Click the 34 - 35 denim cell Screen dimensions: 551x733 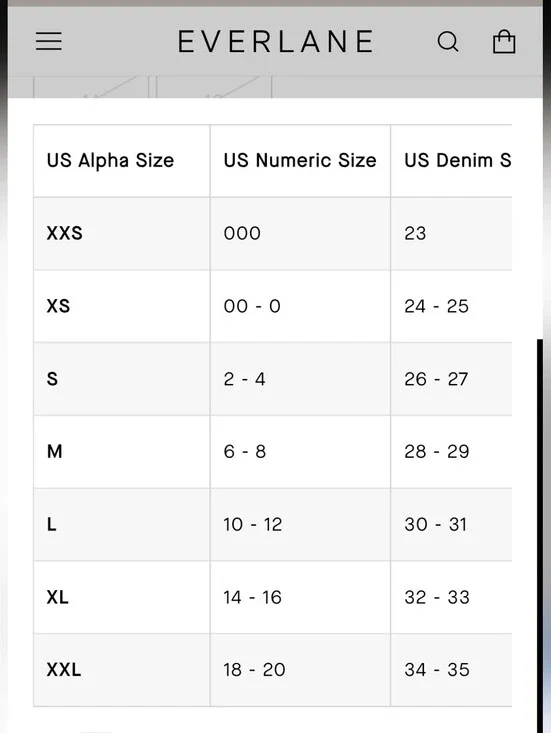click(451, 670)
